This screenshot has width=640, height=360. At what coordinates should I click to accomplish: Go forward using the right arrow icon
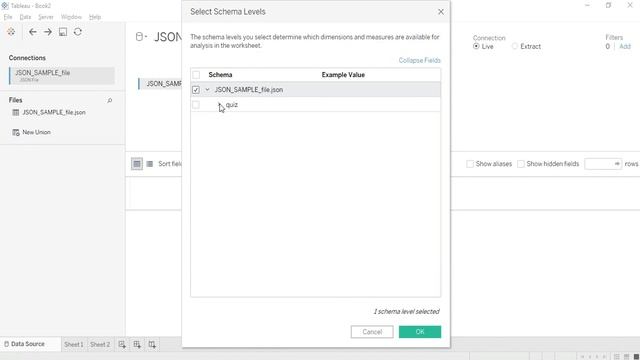pyautogui.click(x=48, y=32)
